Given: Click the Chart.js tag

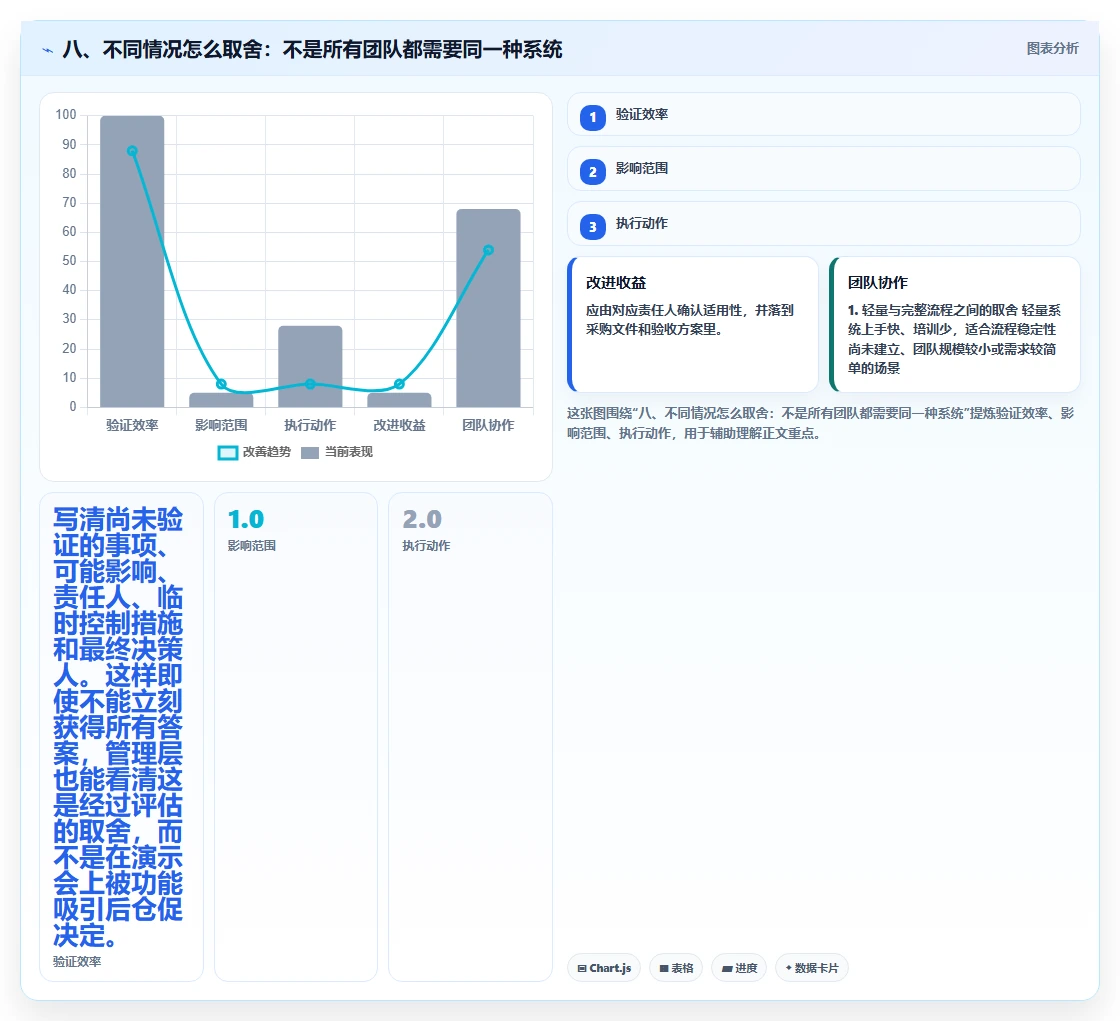Looking at the screenshot, I should point(604,968).
